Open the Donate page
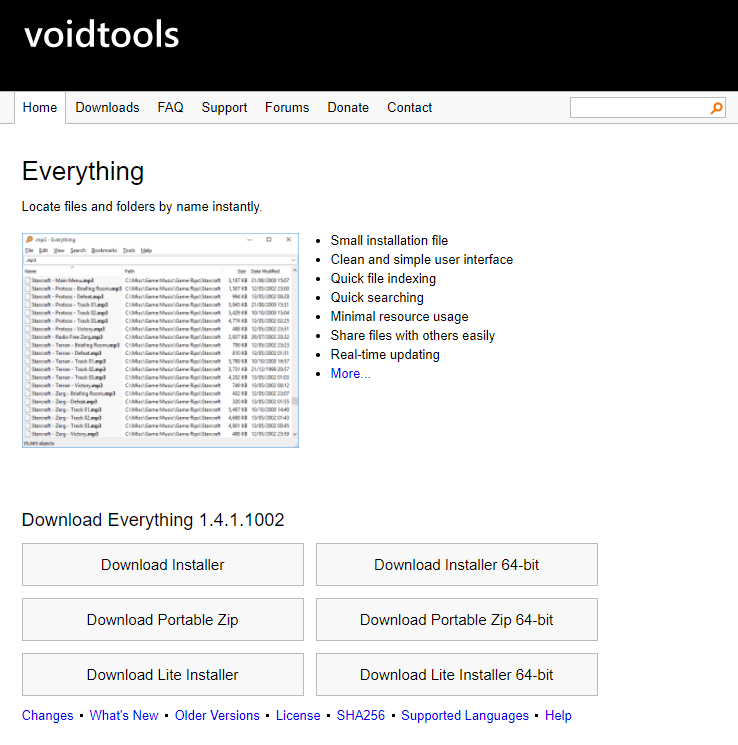Screen dimensions: 738x745 348,107
